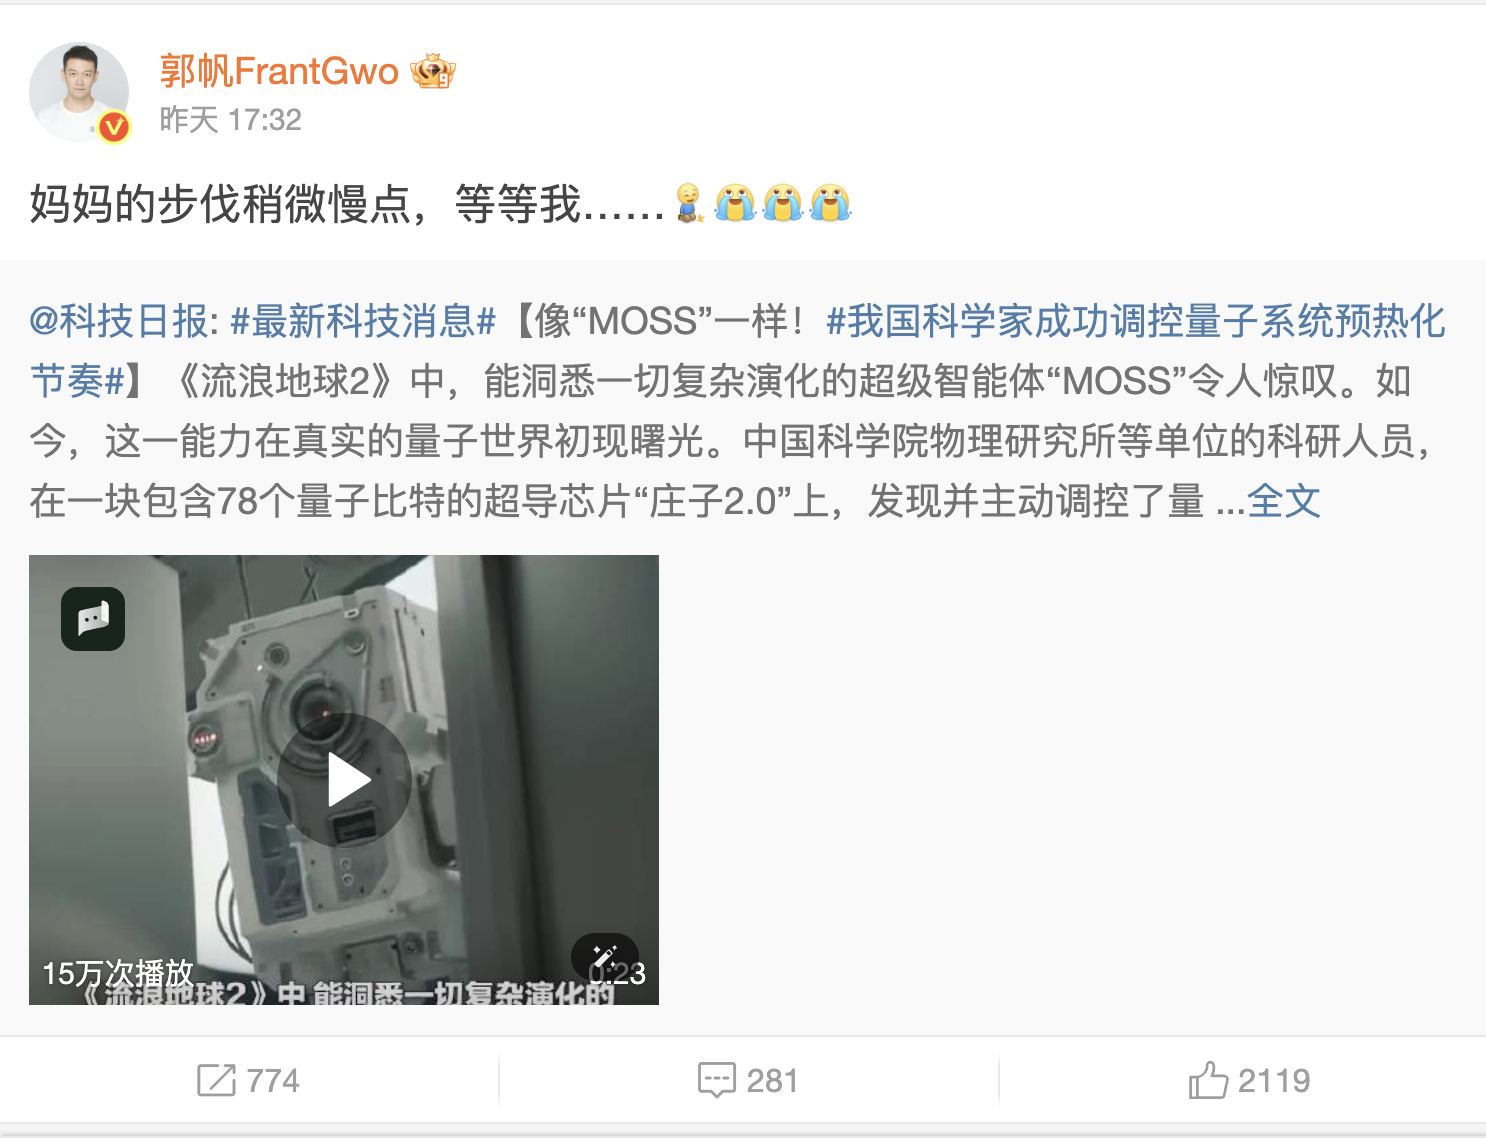This screenshot has width=1486, height=1138.
Task: Click the repost icon with 774
Action: point(248,1080)
